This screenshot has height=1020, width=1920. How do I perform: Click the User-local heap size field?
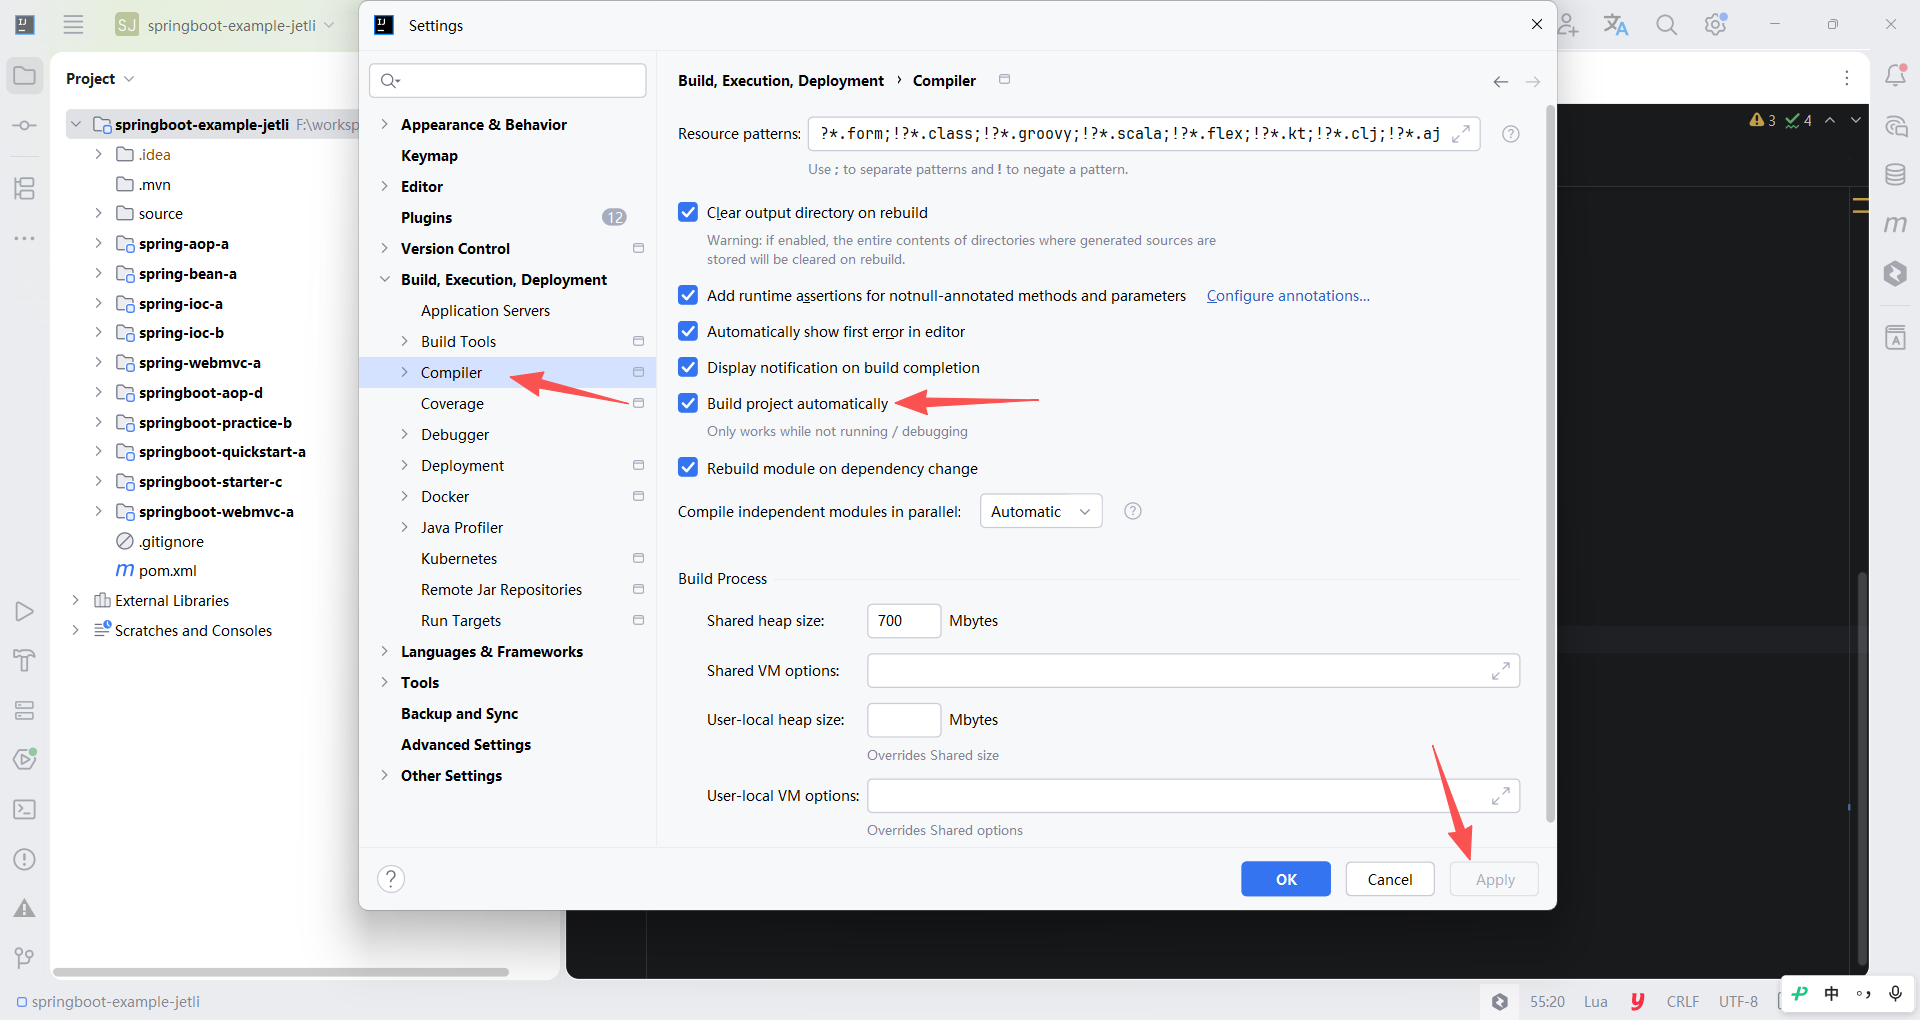(x=904, y=720)
